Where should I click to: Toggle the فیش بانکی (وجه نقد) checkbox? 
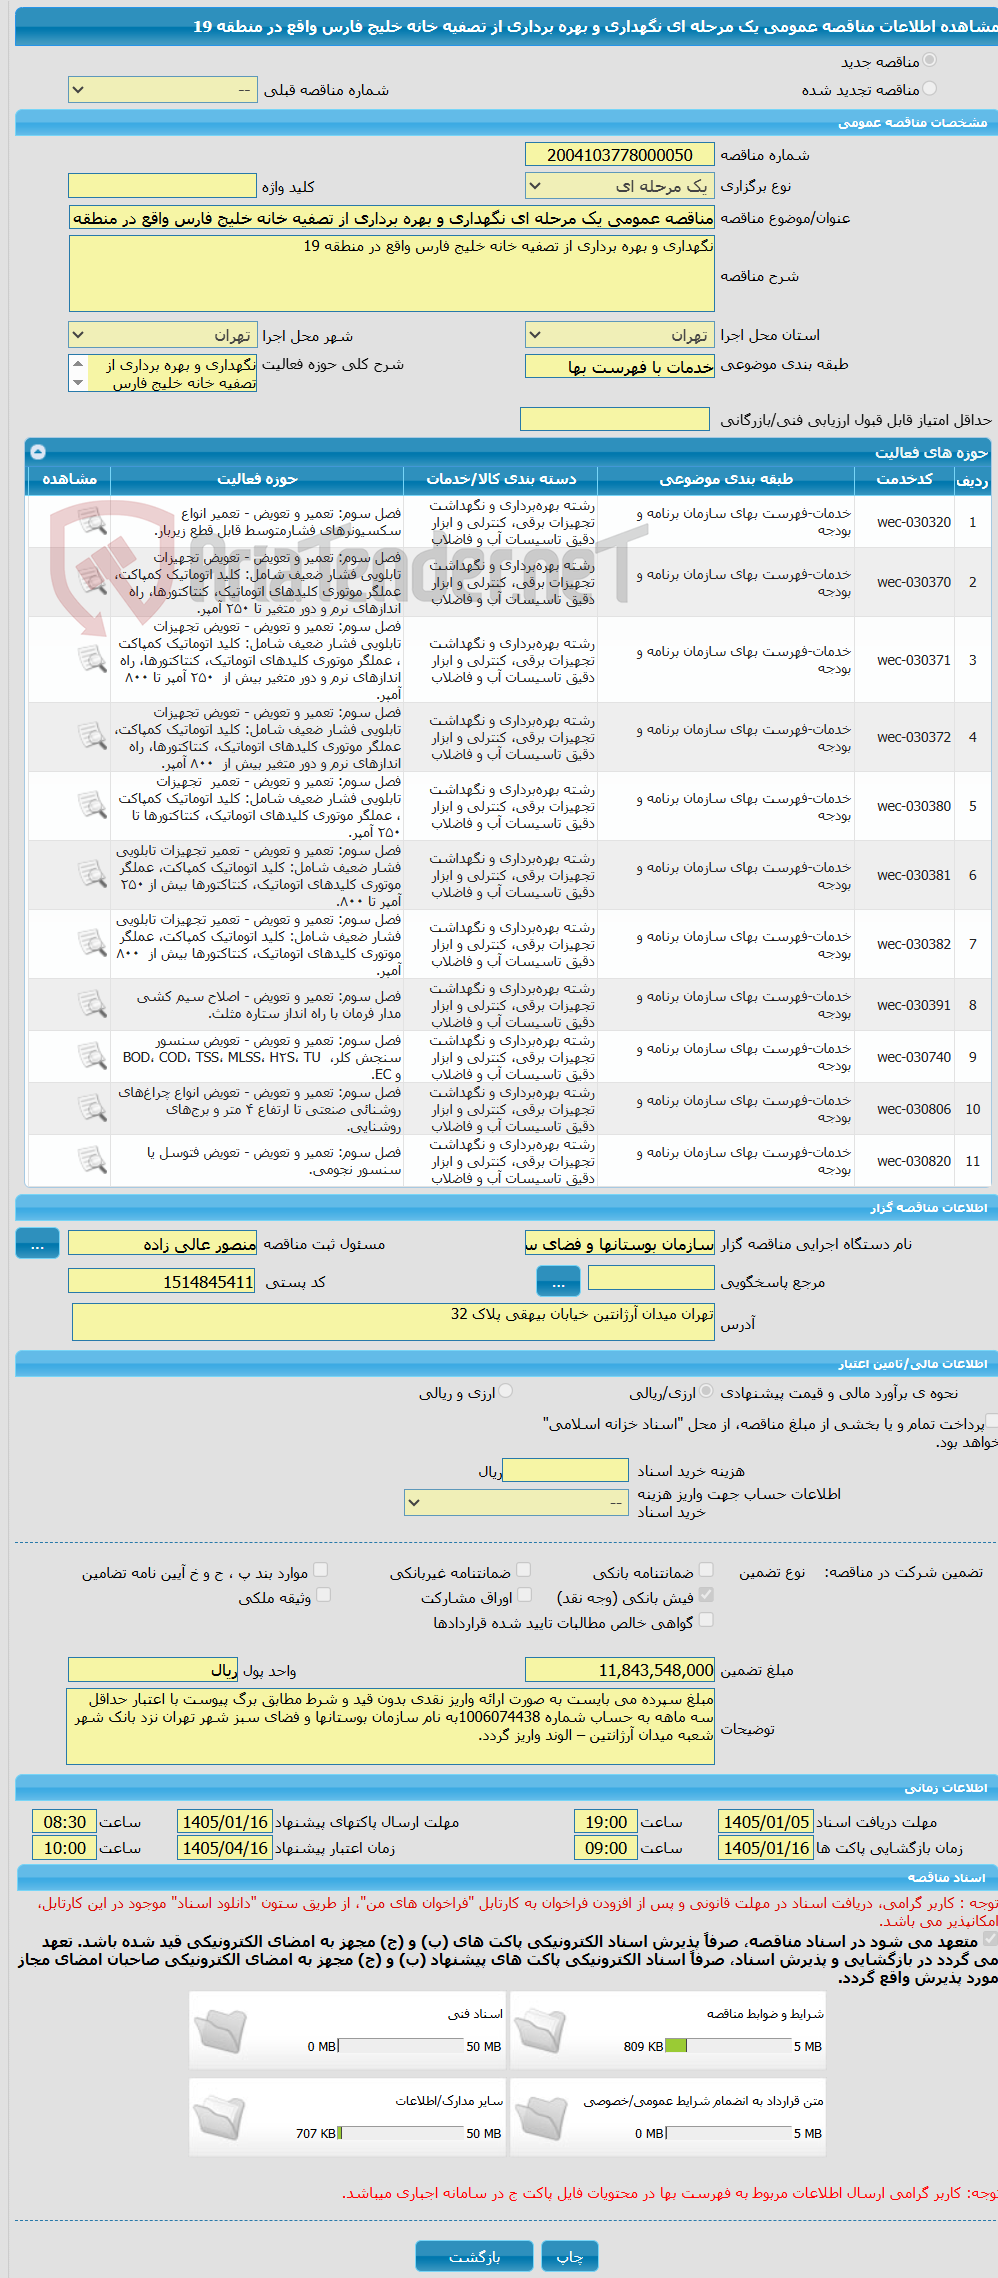(x=706, y=1595)
